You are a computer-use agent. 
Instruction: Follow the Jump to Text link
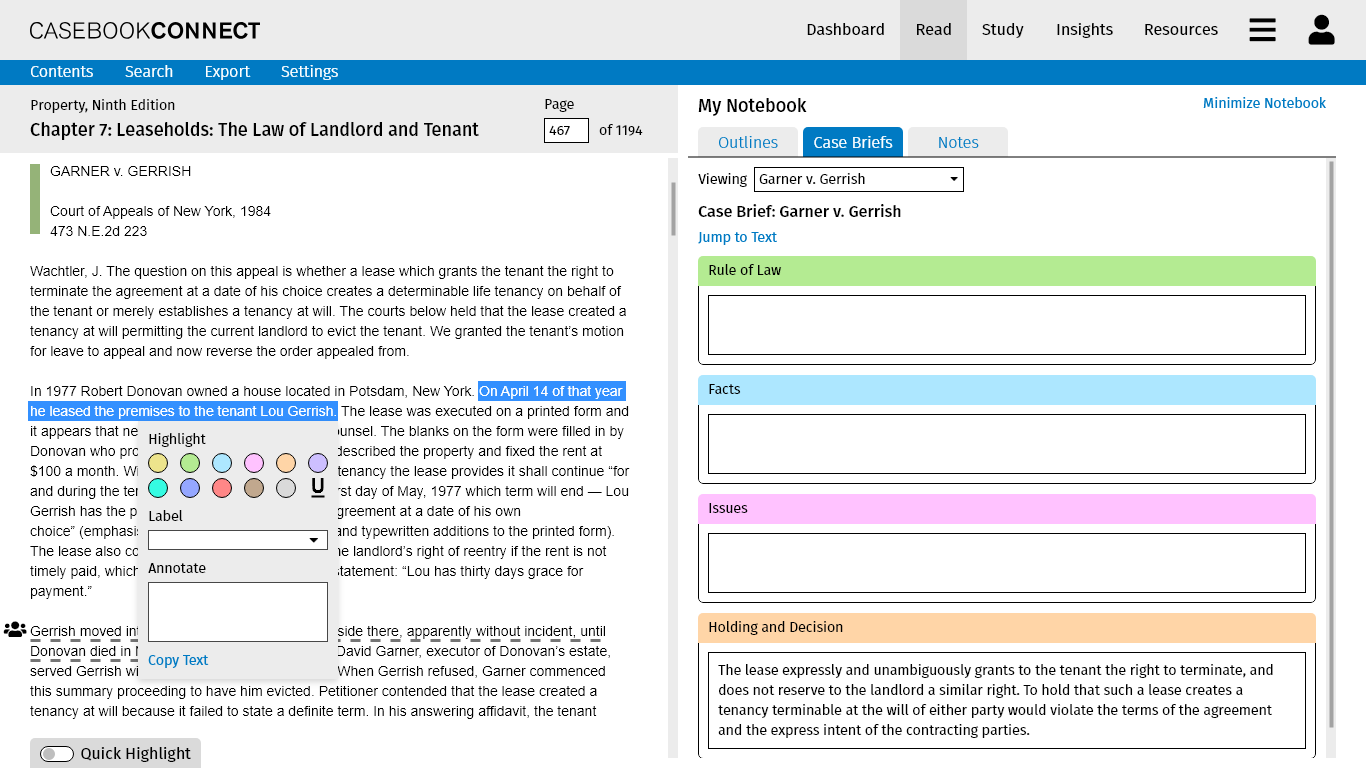coord(737,237)
